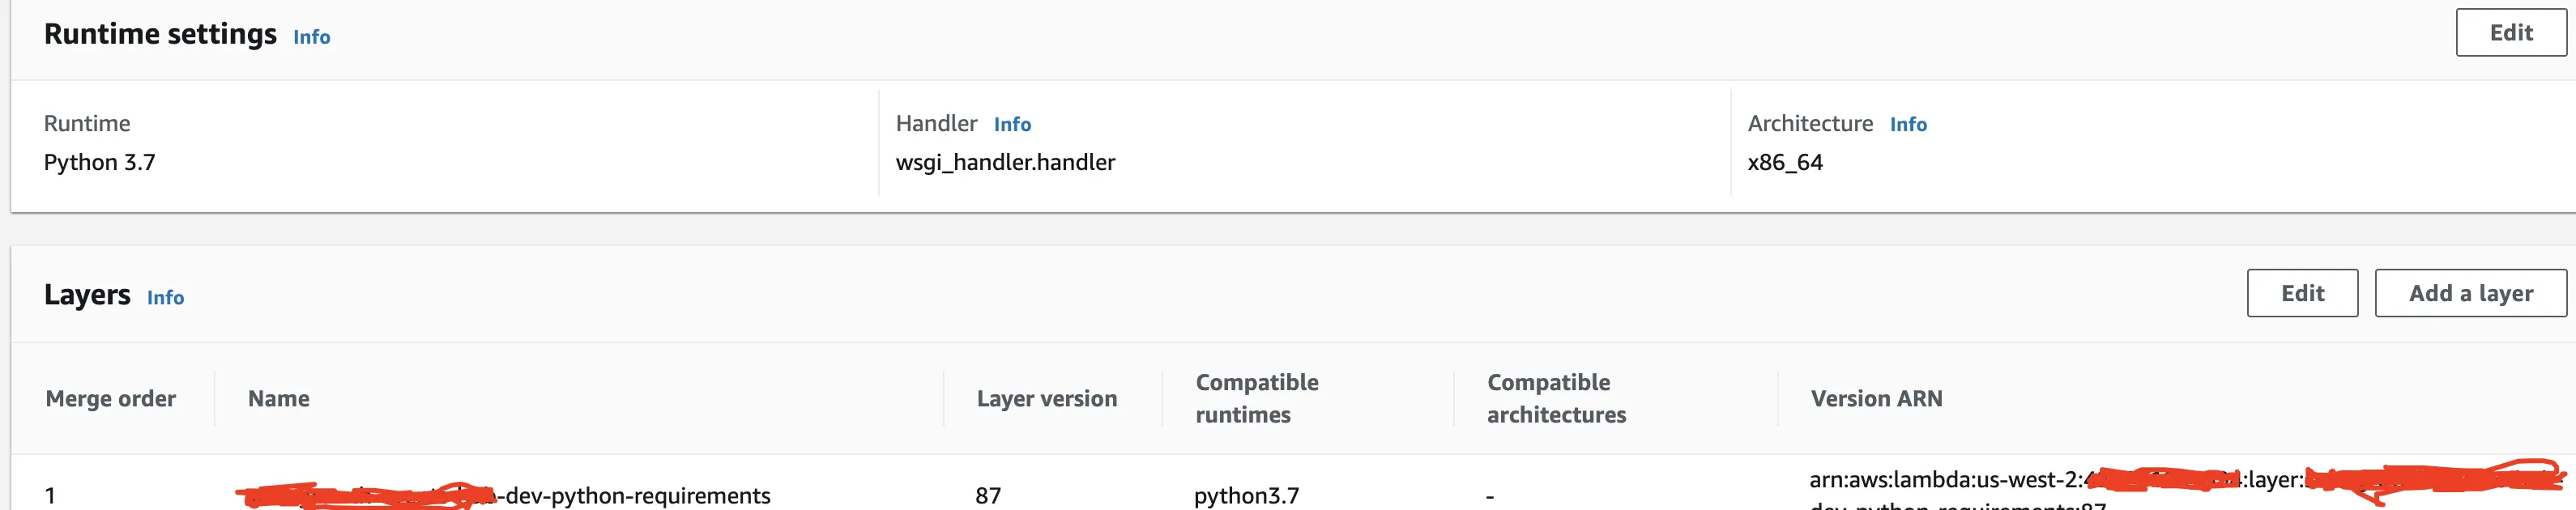This screenshot has height=510, width=2576.
Task: Open the Layers Info link
Action: [x=165, y=298]
